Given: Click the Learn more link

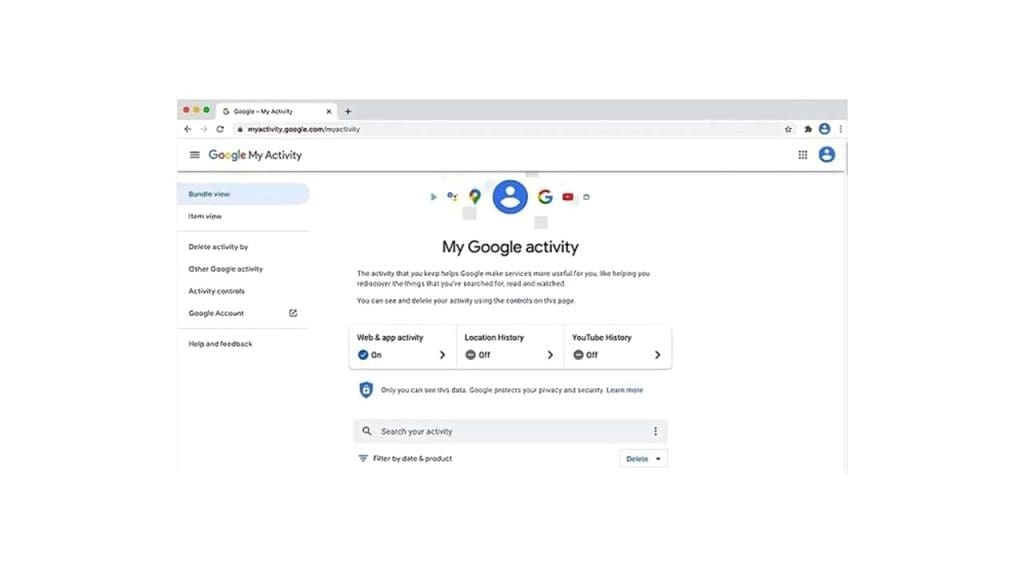Looking at the screenshot, I should pos(624,390).
